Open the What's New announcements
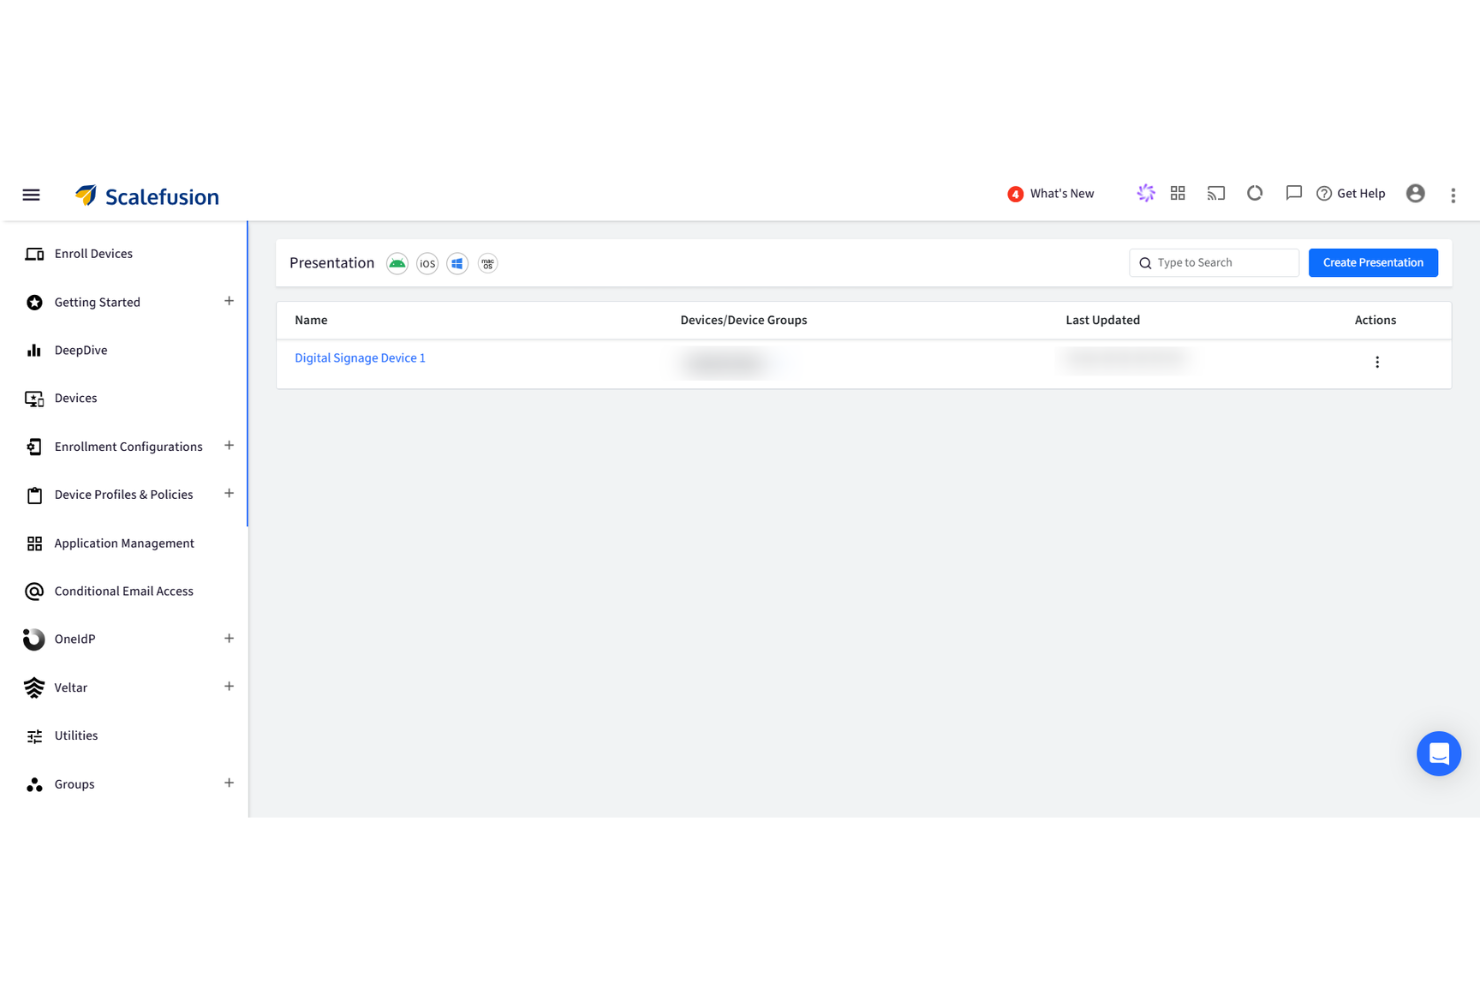1480x987 pixels. [x=1051, y=193]
